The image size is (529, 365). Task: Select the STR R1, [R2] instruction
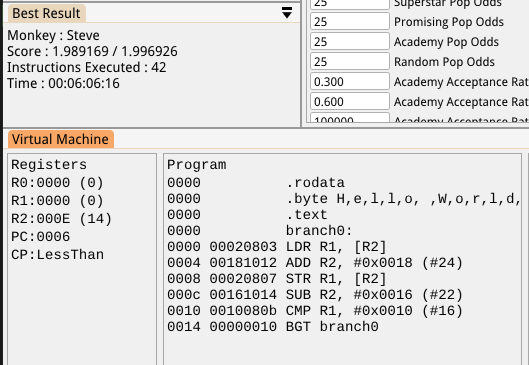tap(277, 279)
